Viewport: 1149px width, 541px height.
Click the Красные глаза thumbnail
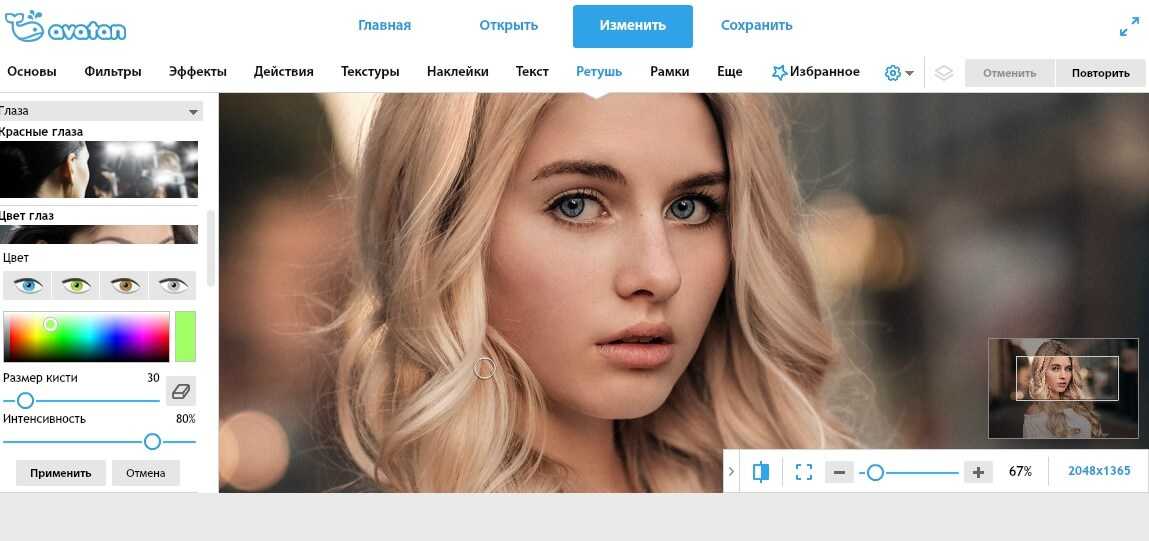[x=98, y=169]
